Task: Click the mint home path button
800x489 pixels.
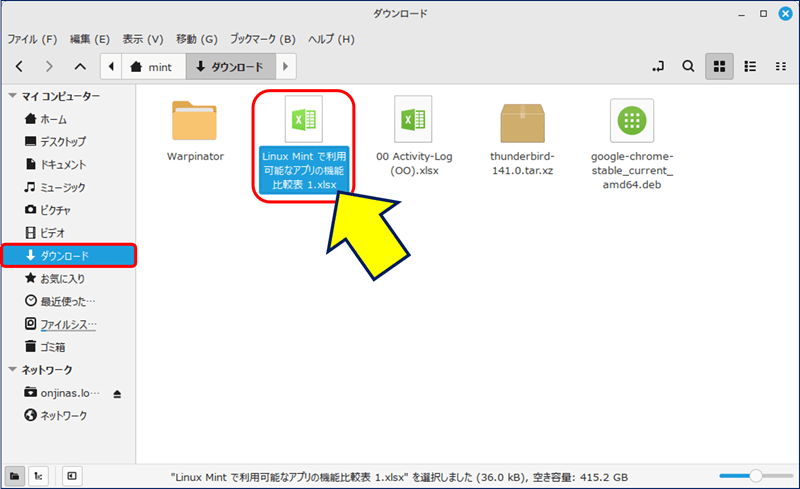Action: (152, 67)
